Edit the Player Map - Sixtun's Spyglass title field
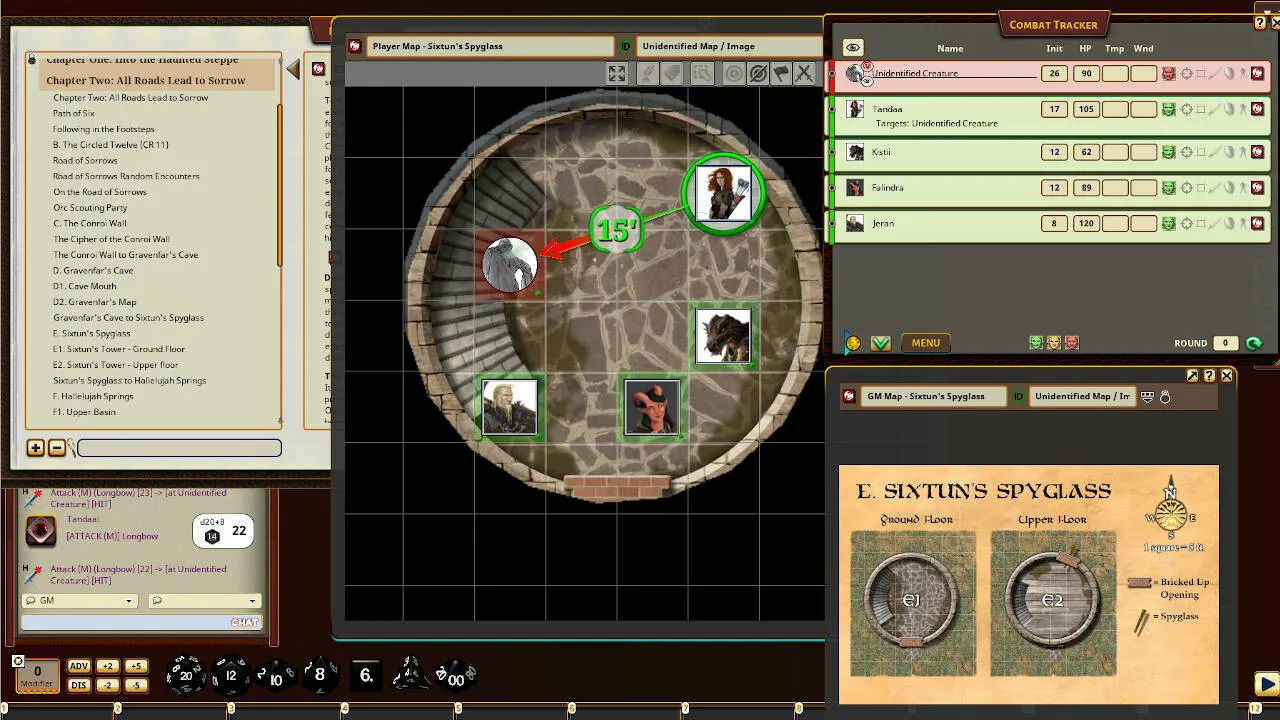The width and height of the screenshot is (1280, 720). click(489, 46)
